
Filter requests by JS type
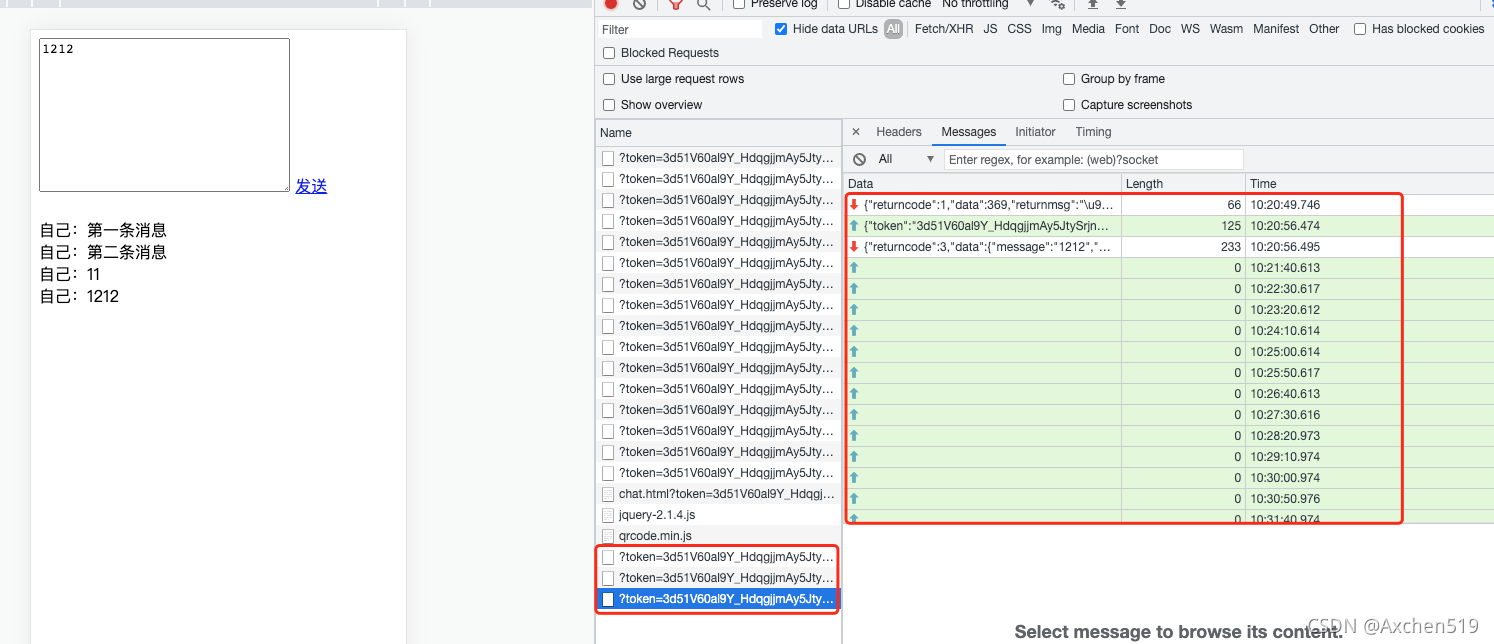click(990, 29)
